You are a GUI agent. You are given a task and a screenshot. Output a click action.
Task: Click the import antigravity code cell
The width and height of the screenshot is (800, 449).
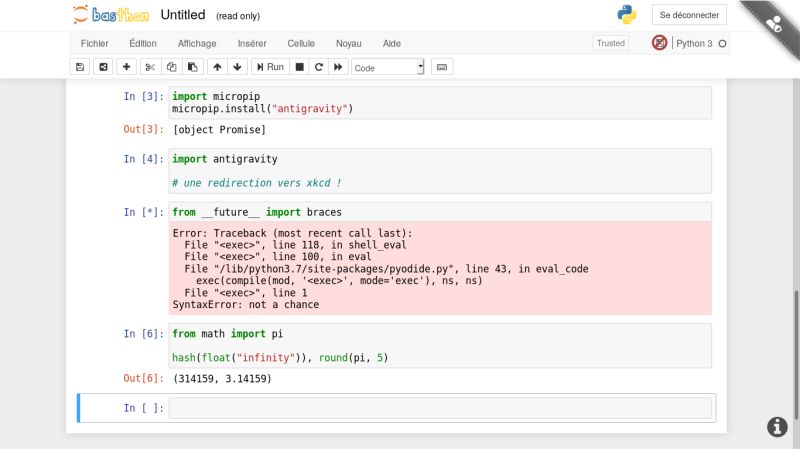[x=440, y=171]
